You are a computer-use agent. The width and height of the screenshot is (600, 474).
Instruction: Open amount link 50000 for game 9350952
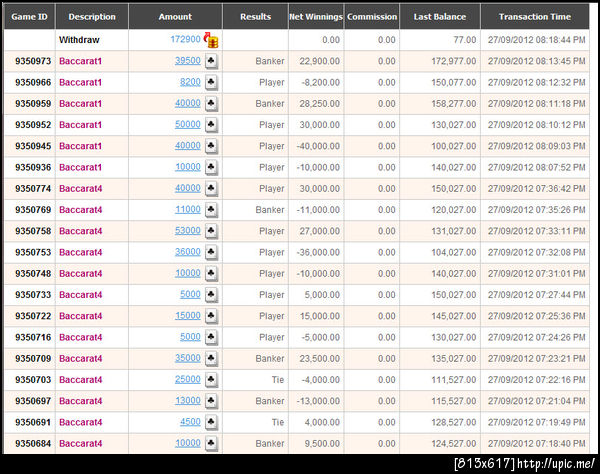(188, 124)
